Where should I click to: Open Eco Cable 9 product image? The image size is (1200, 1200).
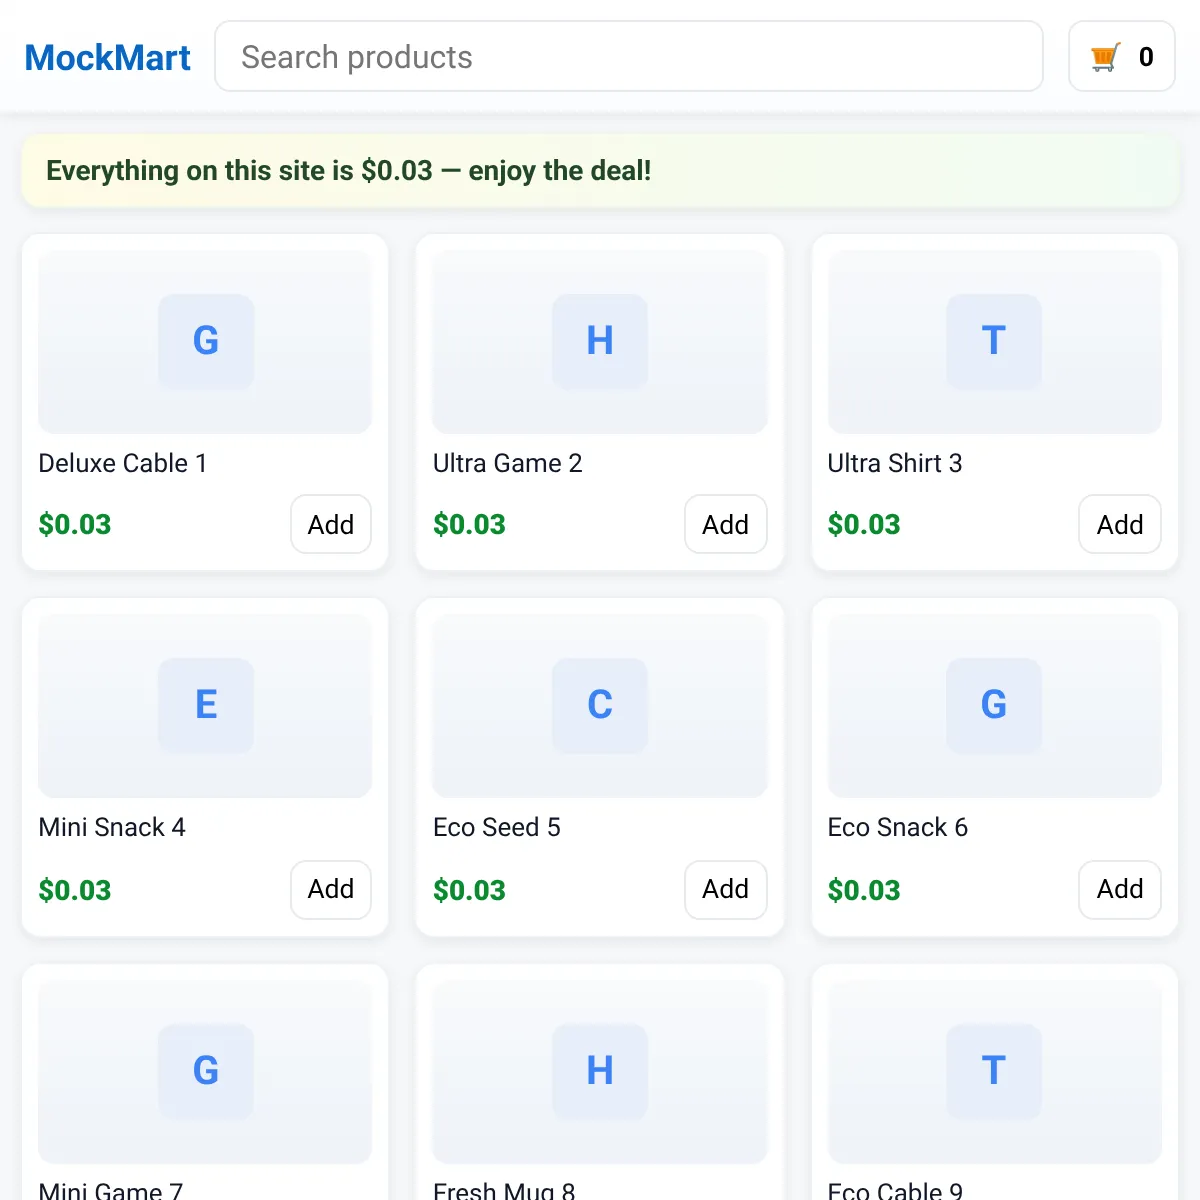(994, 1071)
